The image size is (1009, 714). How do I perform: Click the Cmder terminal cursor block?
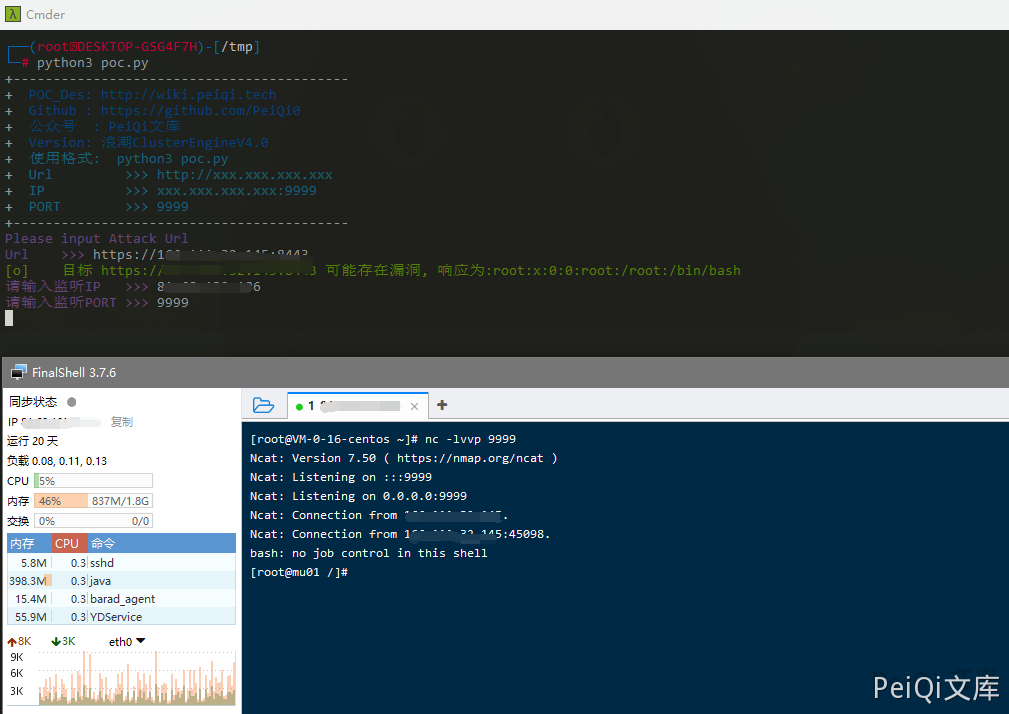9,318
